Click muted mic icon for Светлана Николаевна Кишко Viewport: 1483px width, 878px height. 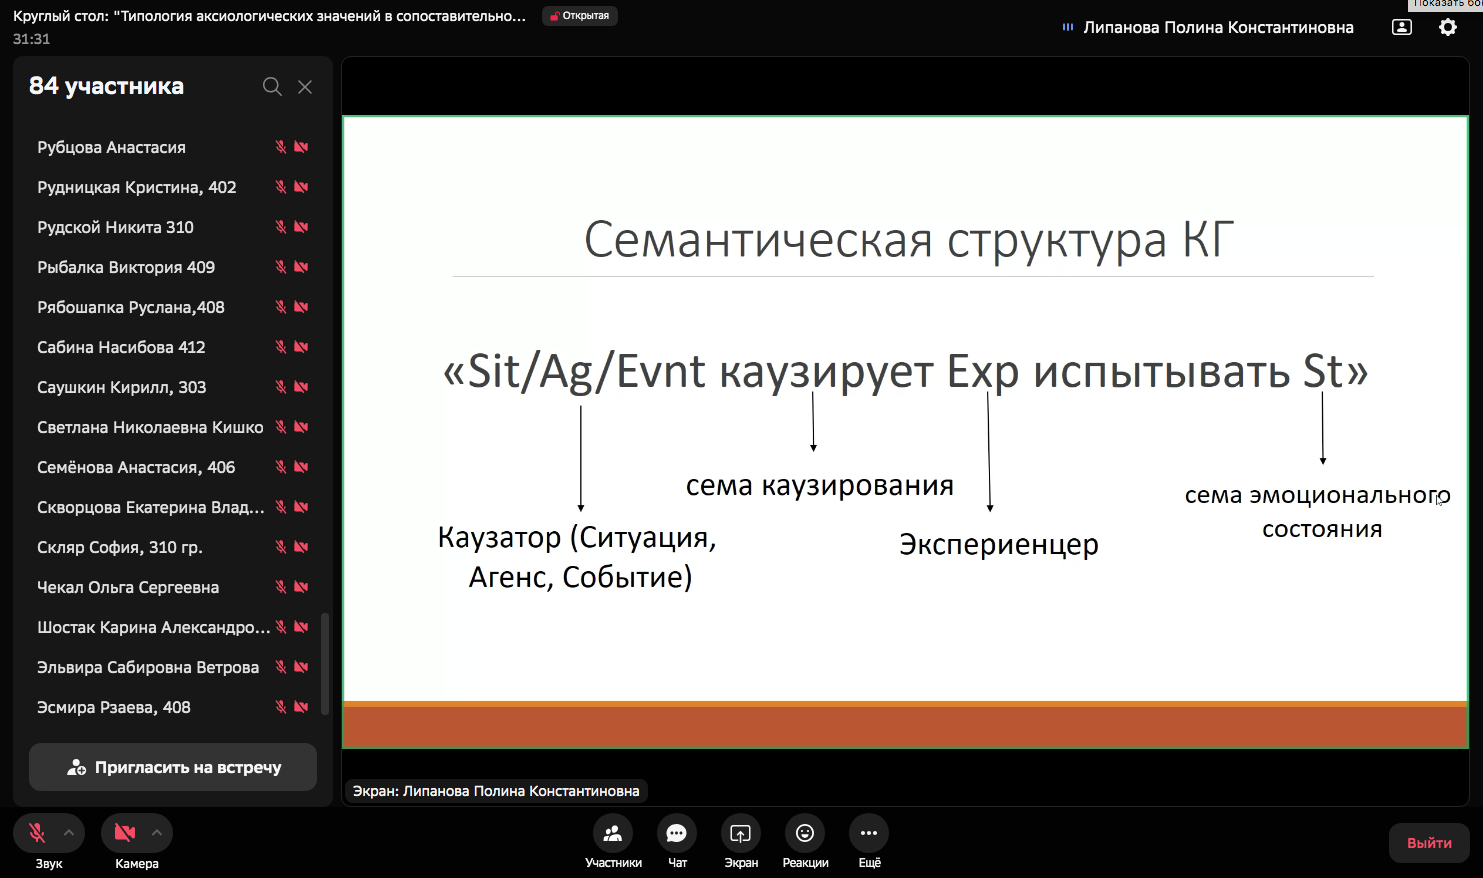(x=281, y=427)
